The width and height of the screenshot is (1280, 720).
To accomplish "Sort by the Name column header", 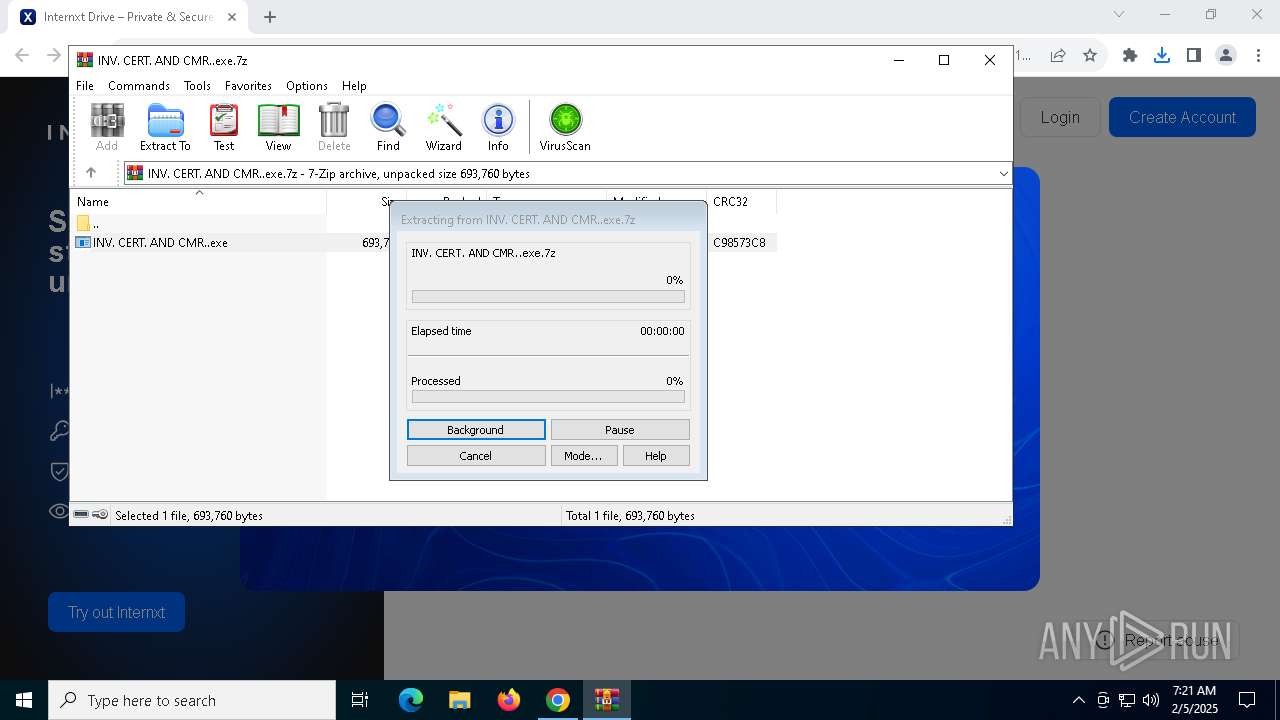I will (x=200, y=202).
